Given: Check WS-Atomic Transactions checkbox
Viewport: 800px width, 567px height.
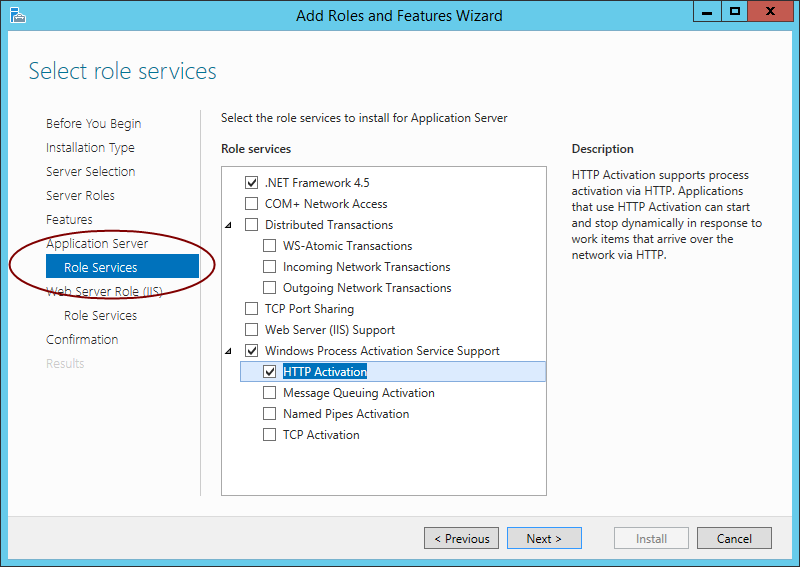Looking at the screenshot, I should (x=269, y=246).
